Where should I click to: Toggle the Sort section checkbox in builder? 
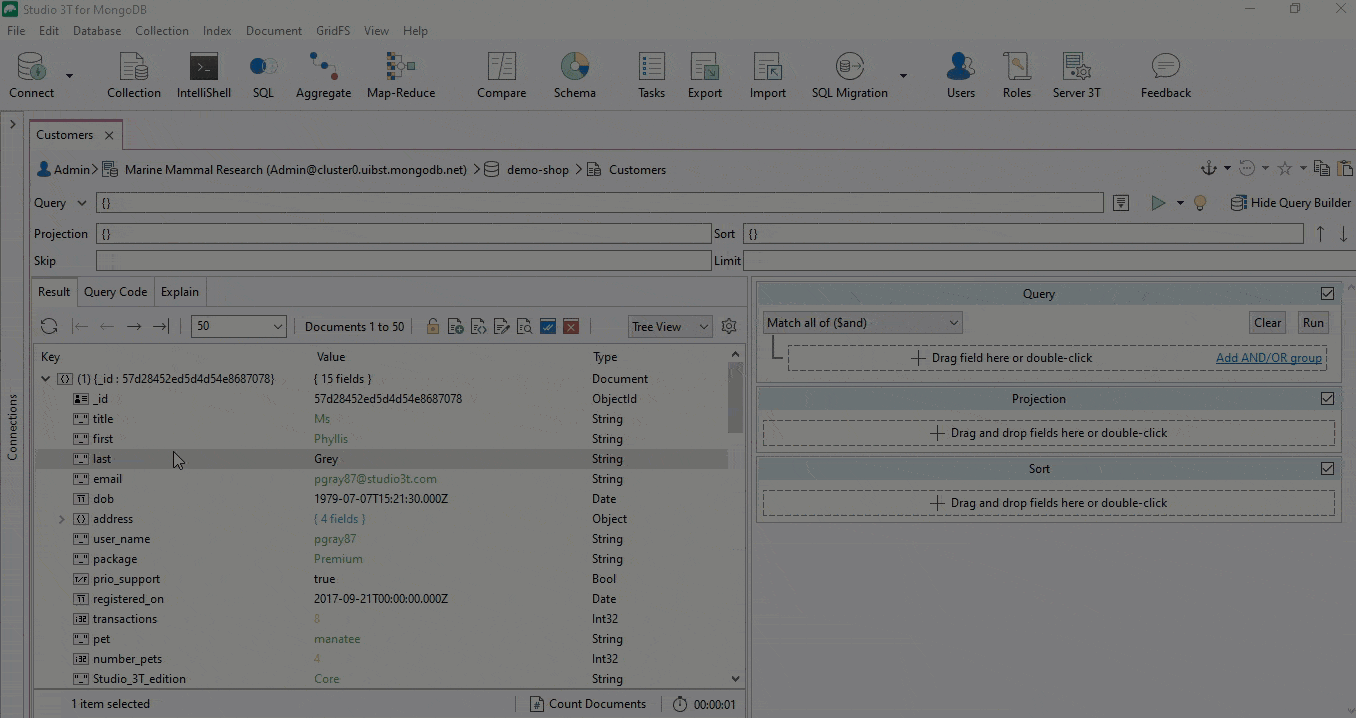tap(1327, 468)
